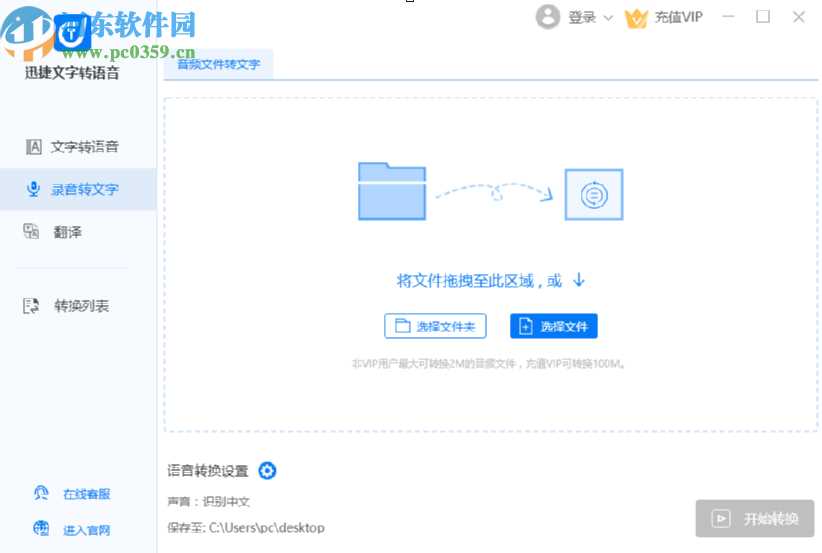This screenshot has height=553, width=822.
Task: Click the globe icon for official website
Action: tap(41, 529)
